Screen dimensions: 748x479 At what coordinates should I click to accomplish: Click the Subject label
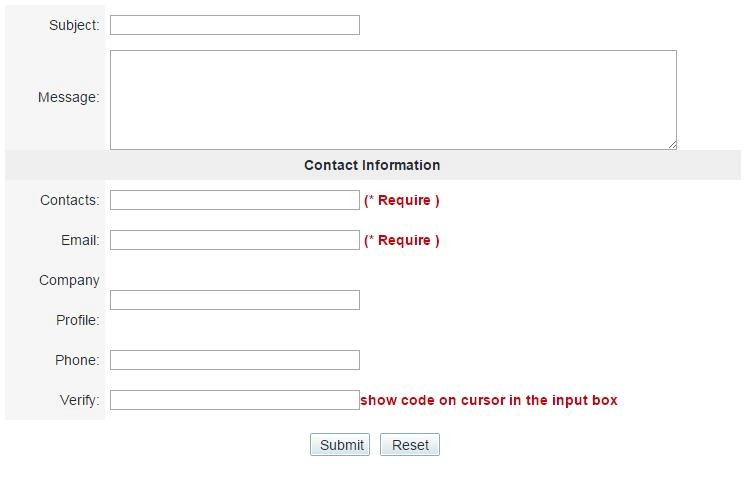point(74,25)
